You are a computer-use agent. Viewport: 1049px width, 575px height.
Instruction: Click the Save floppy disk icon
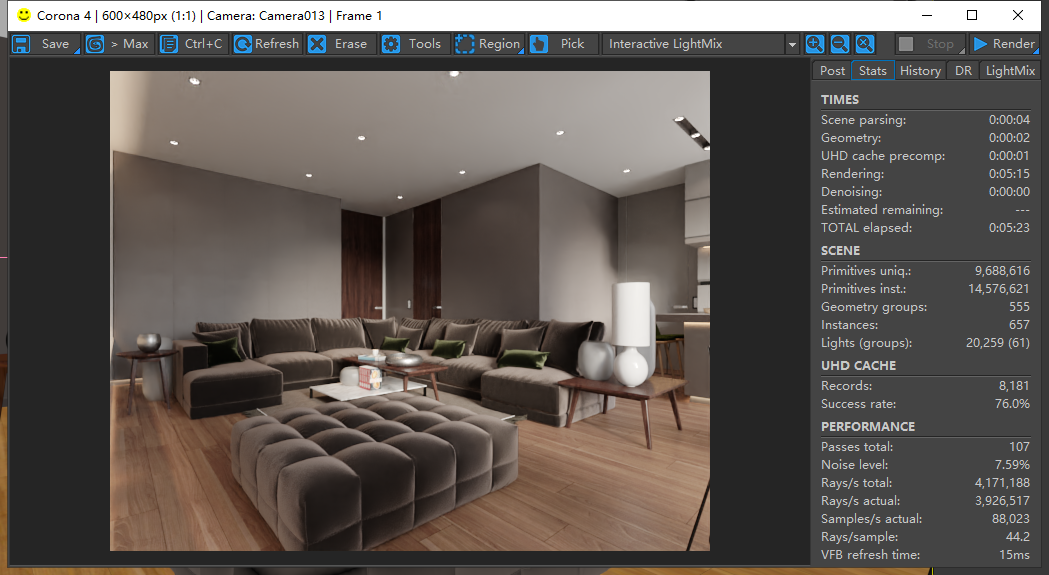(x=21, y=44)
